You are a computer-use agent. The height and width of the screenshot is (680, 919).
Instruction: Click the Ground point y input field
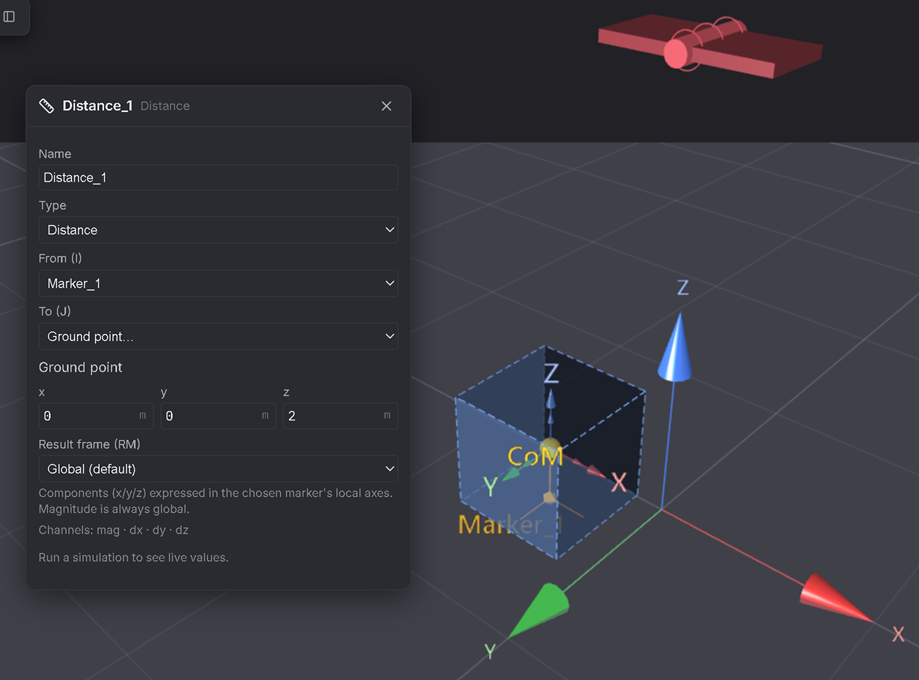pos(218,416)
